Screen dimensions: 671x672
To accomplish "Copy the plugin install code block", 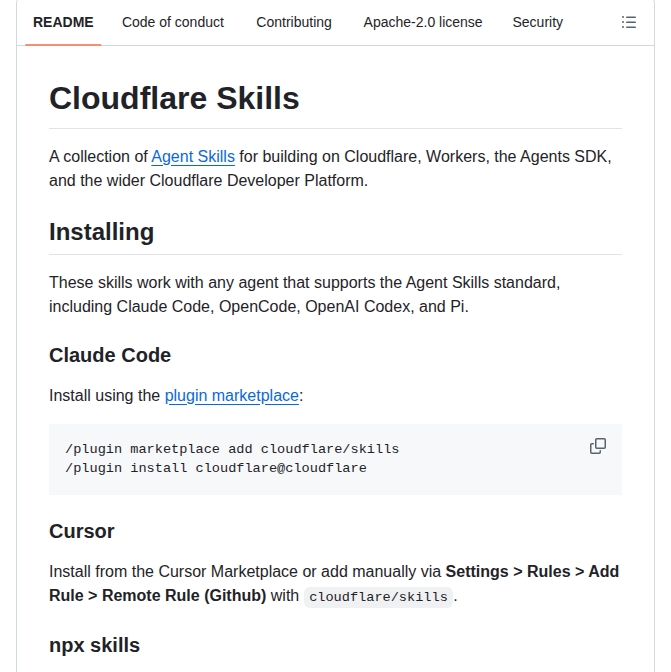I will pos(598,446).
